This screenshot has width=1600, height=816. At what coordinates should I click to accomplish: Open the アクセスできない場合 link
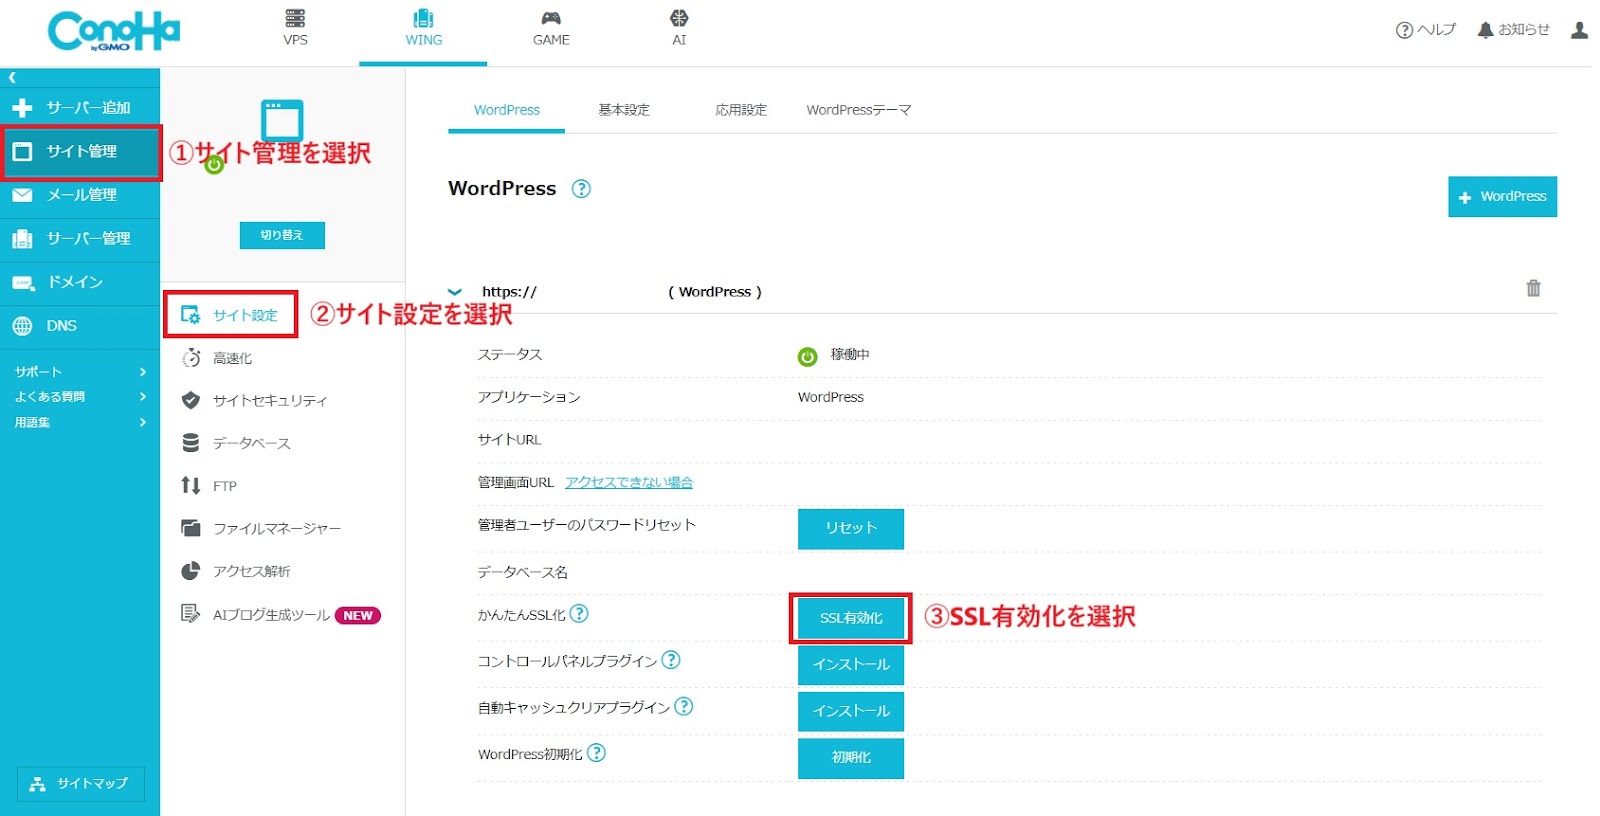click(629, 482)
